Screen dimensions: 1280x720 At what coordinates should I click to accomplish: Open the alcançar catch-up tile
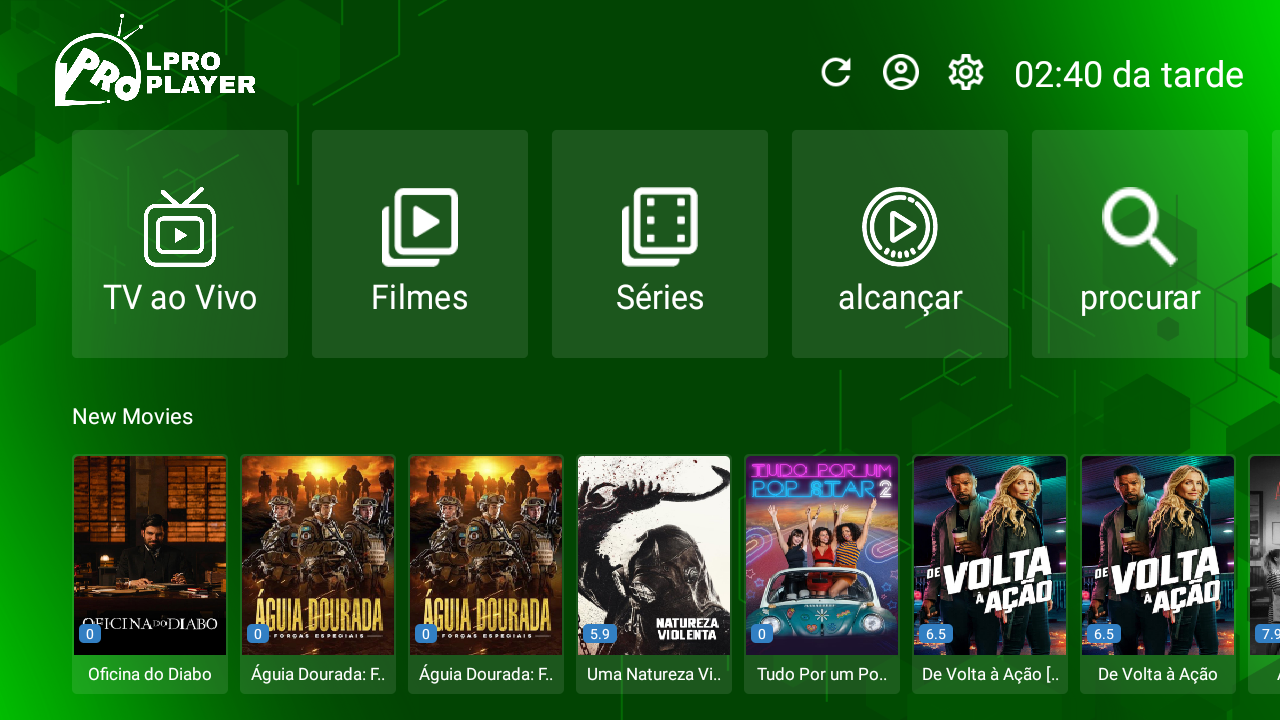point(900,244)
